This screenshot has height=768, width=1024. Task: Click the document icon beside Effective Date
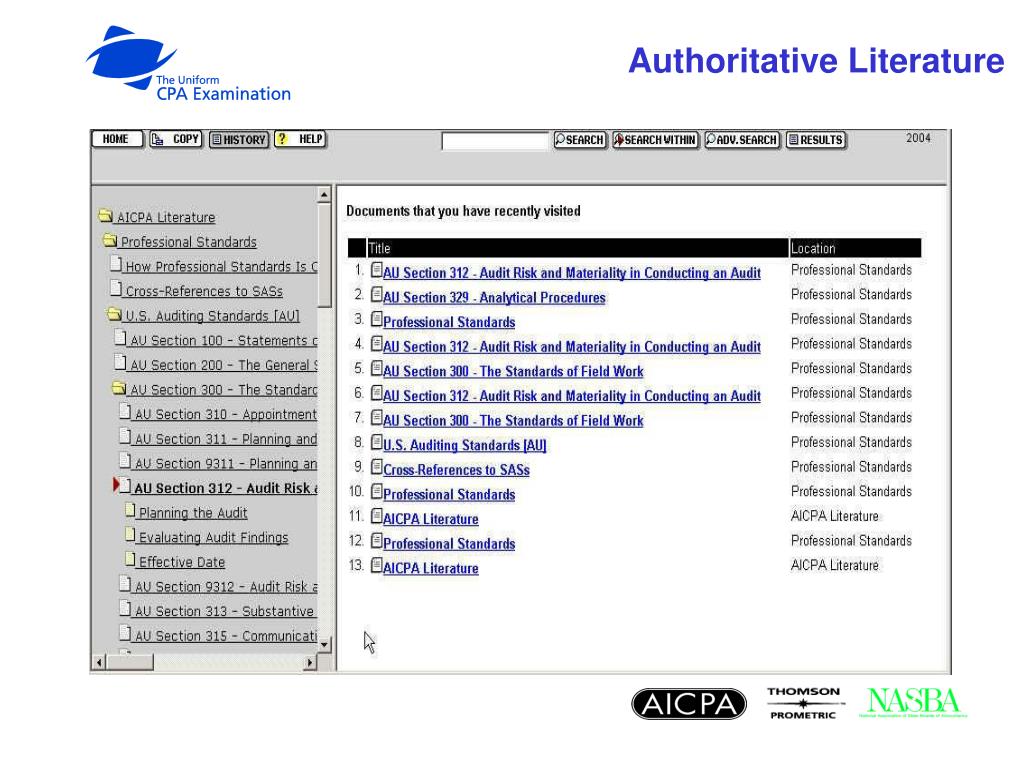(x=131, y=560)
